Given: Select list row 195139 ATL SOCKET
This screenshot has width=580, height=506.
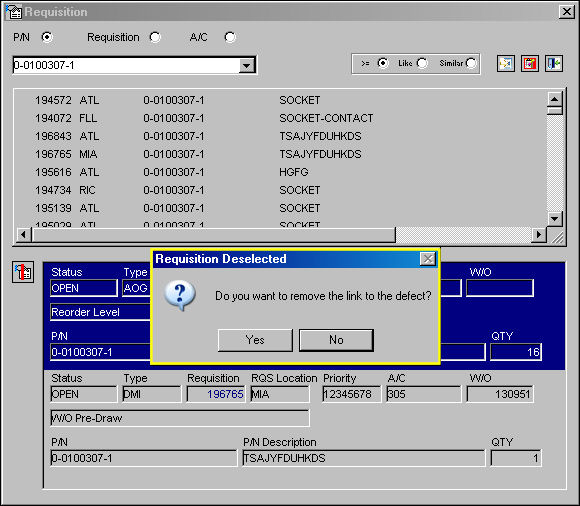Looking at the screenshot, I should pyautogui.click(x=280, y=208).
